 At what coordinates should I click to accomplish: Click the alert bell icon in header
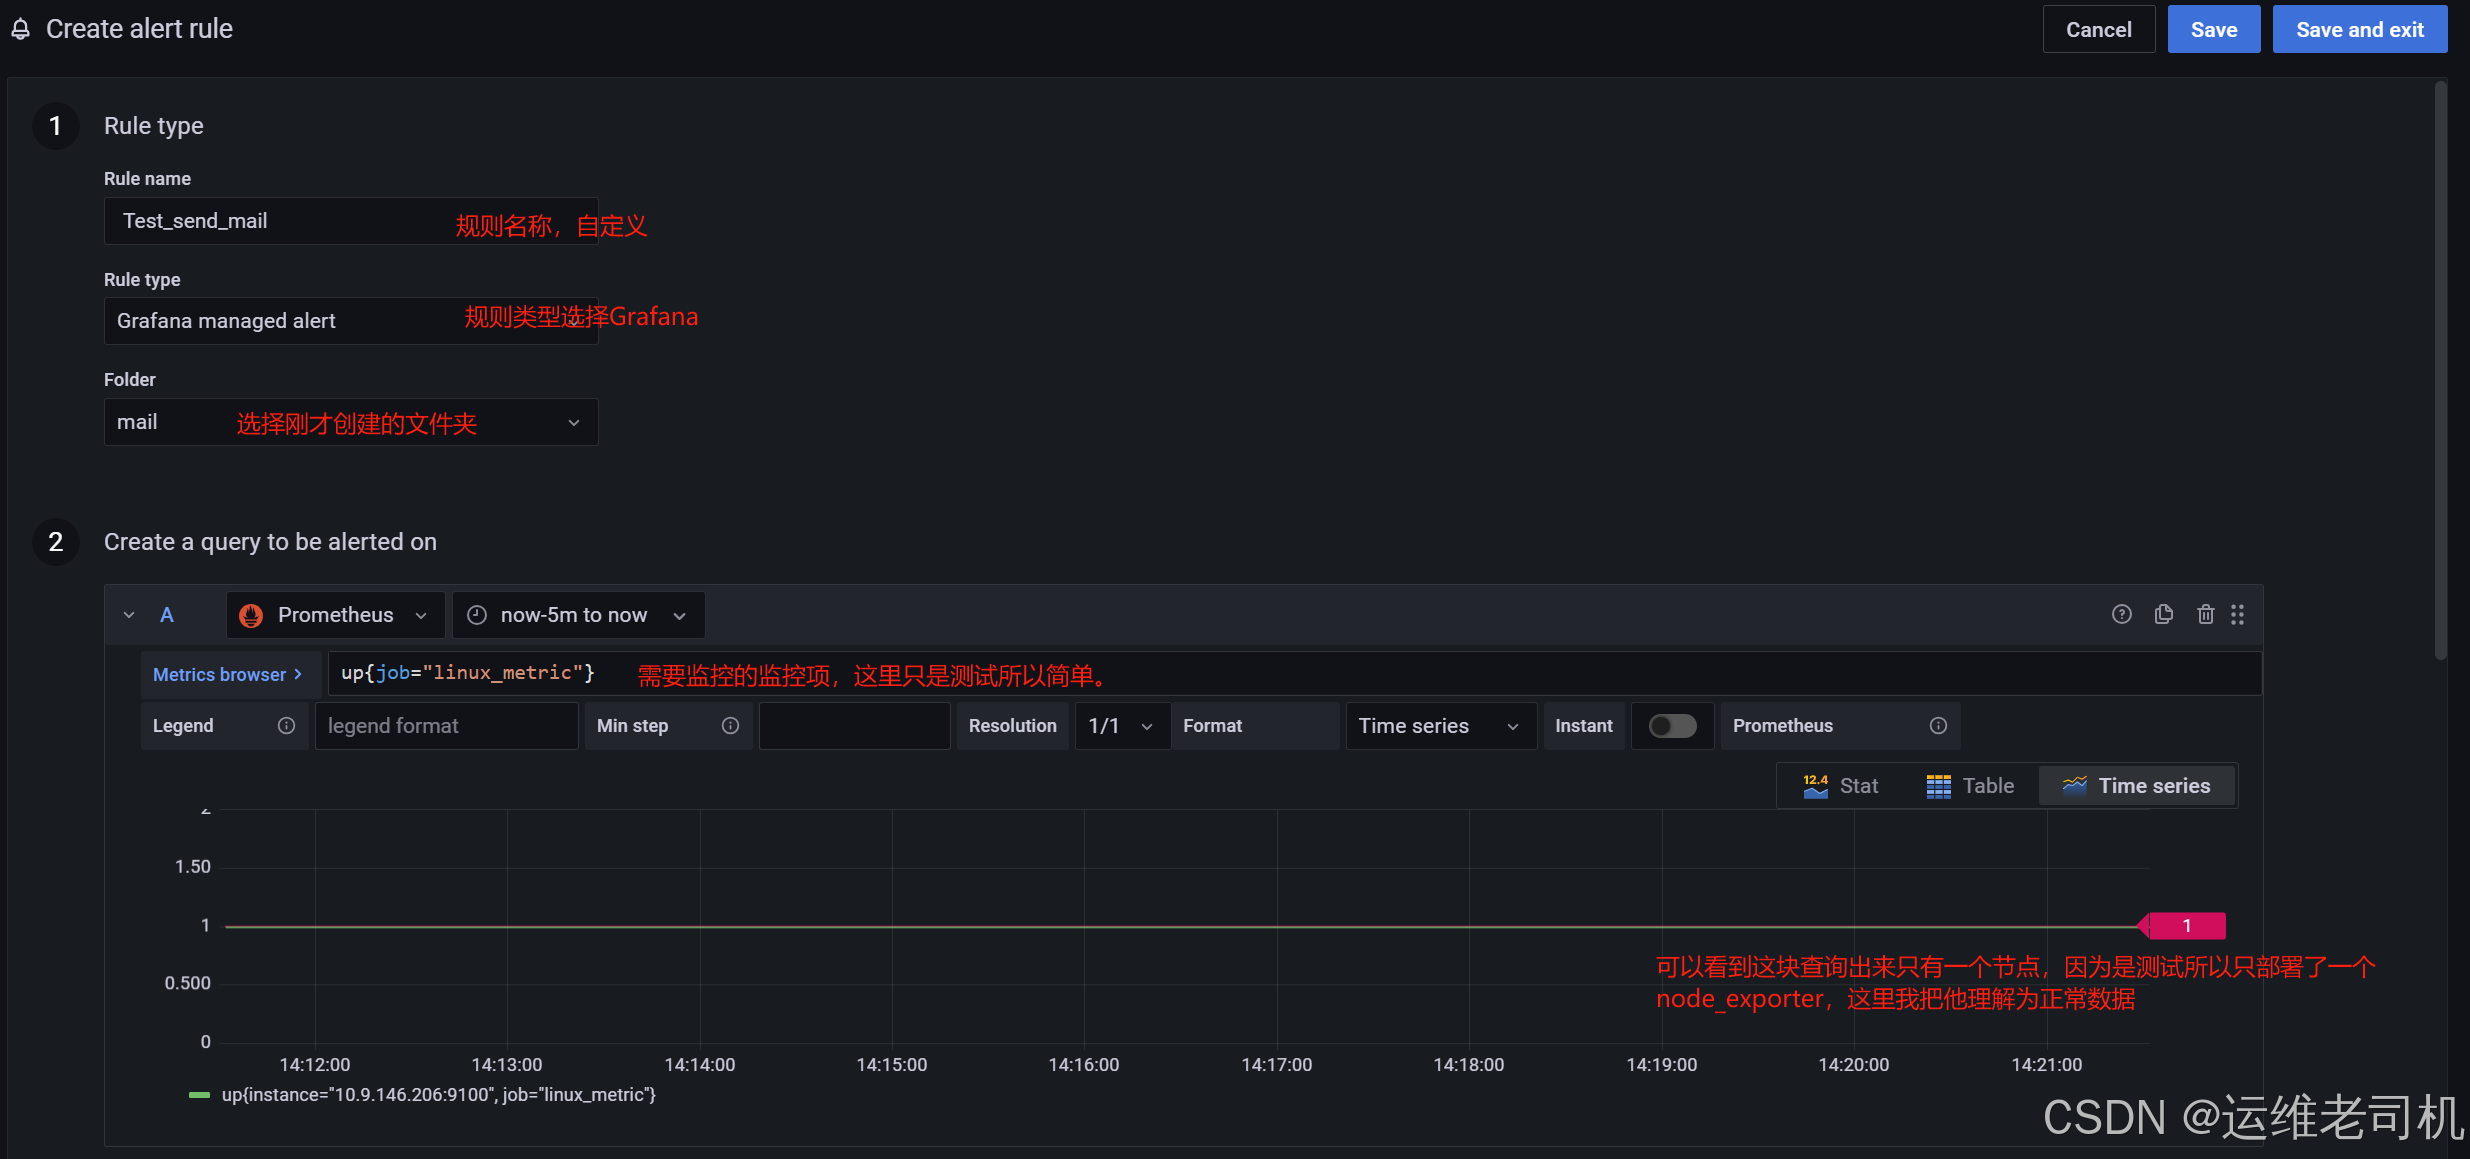click(20, 29)
